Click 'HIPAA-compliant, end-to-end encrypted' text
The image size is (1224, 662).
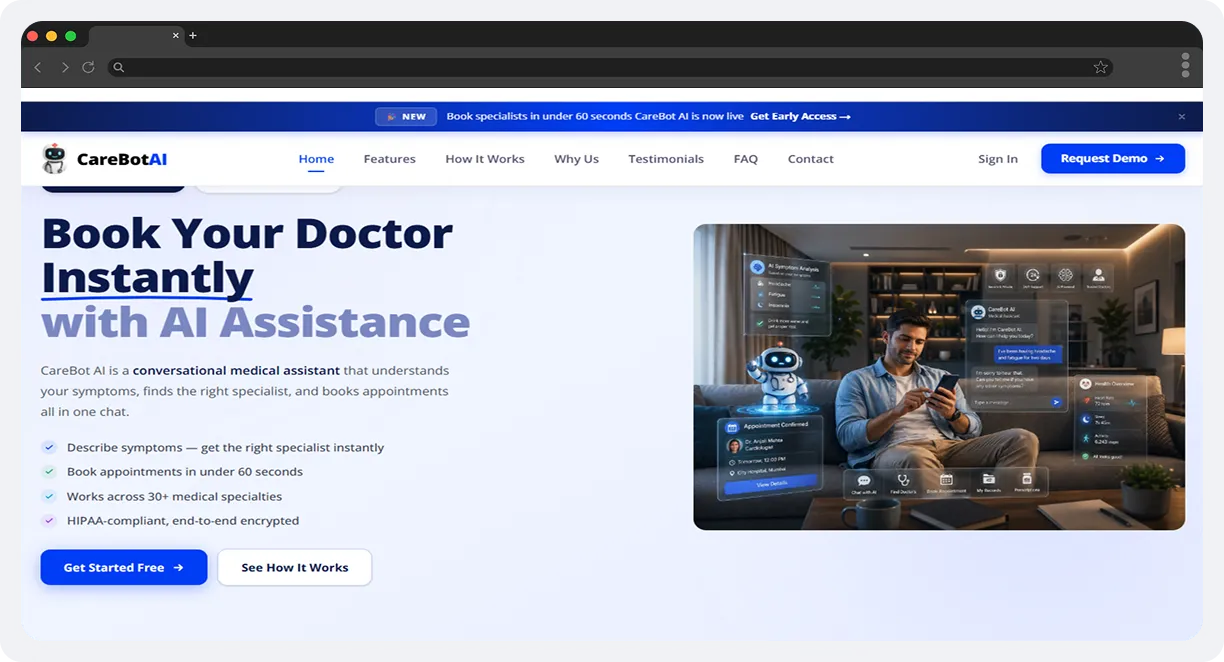[183, 520]
